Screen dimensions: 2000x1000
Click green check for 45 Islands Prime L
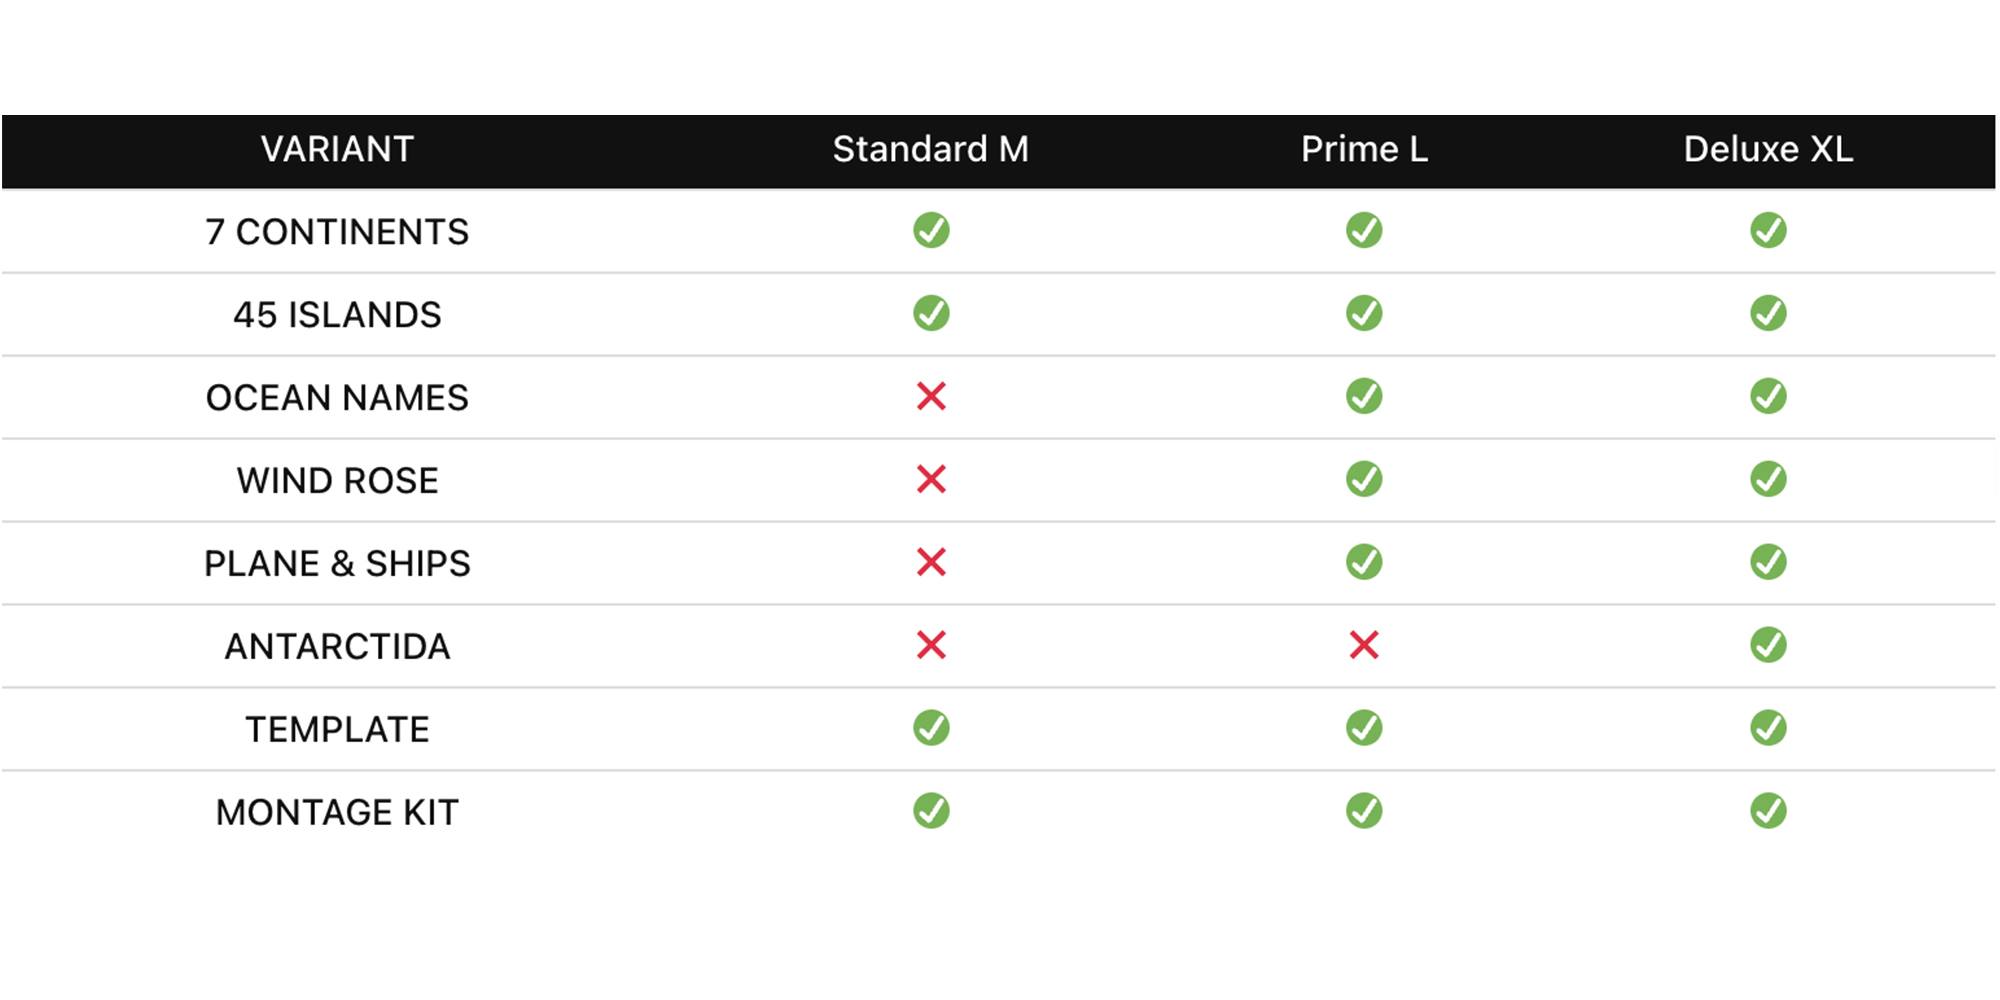click(x=1364, y=313)
